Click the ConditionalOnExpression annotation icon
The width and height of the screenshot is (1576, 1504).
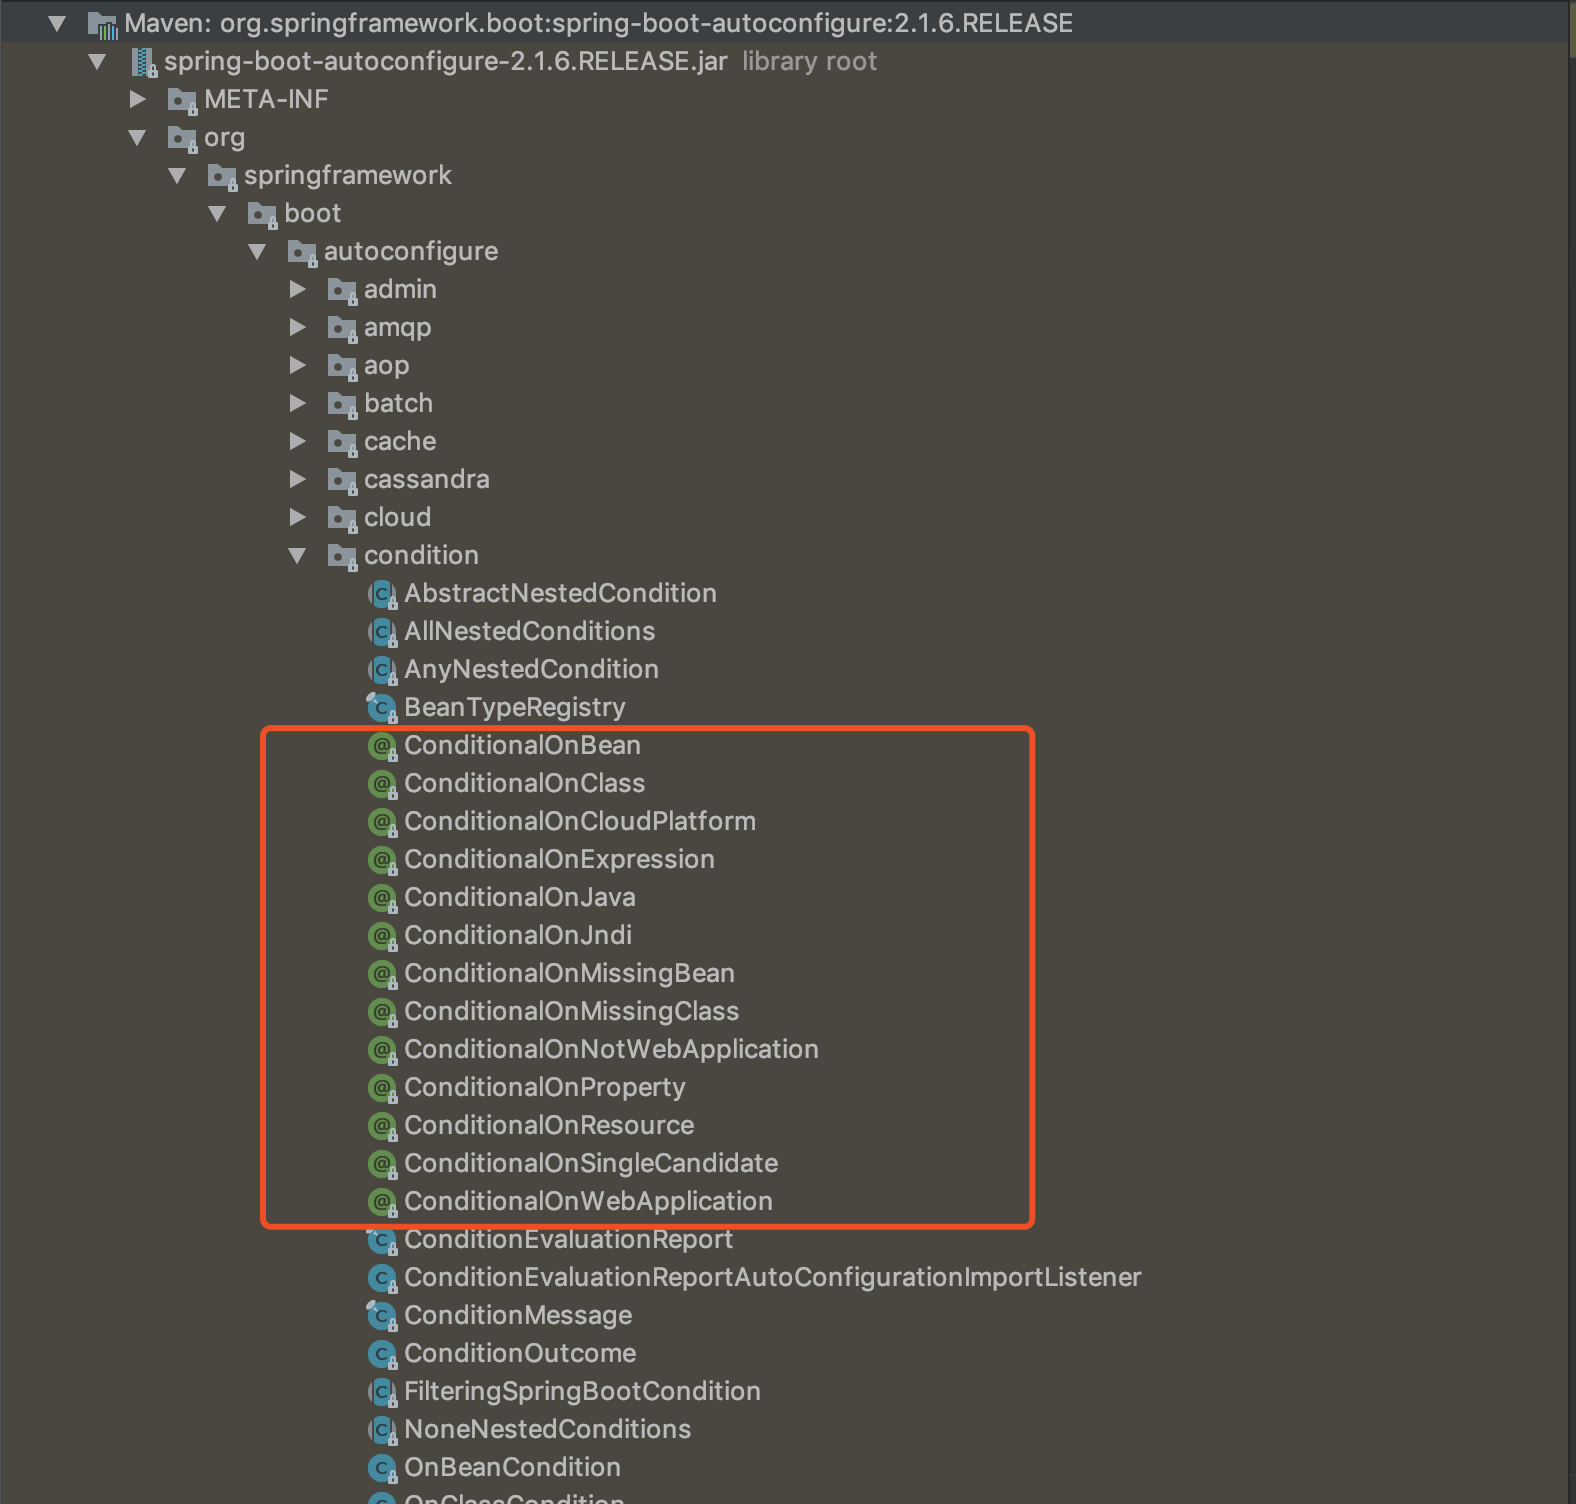382,861
